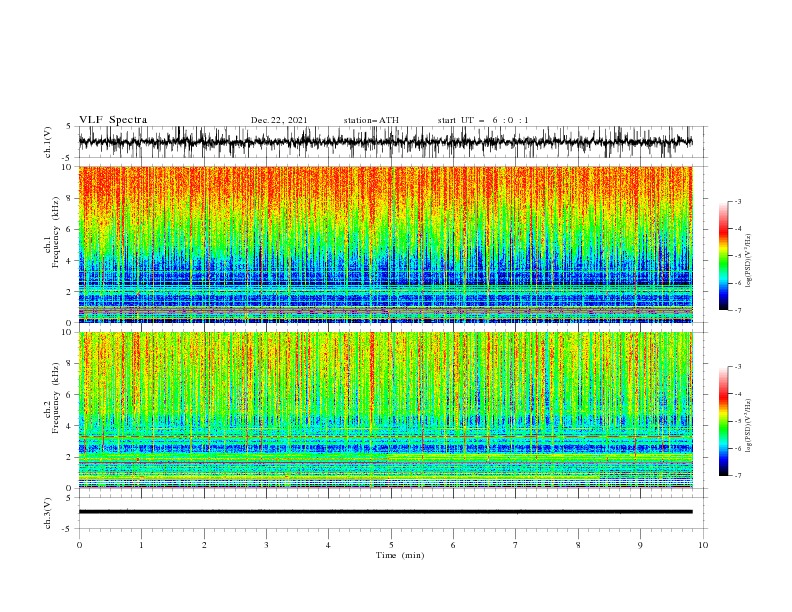
Task: Click the "-4" tick on ch.2 colorbar
Action: pyautogui.click(x=737, y=394)
